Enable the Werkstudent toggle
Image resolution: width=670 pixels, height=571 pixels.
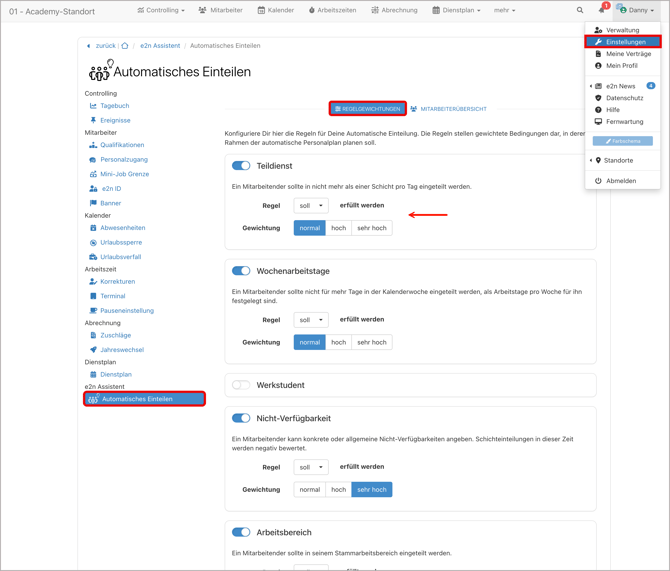point(241,385)
